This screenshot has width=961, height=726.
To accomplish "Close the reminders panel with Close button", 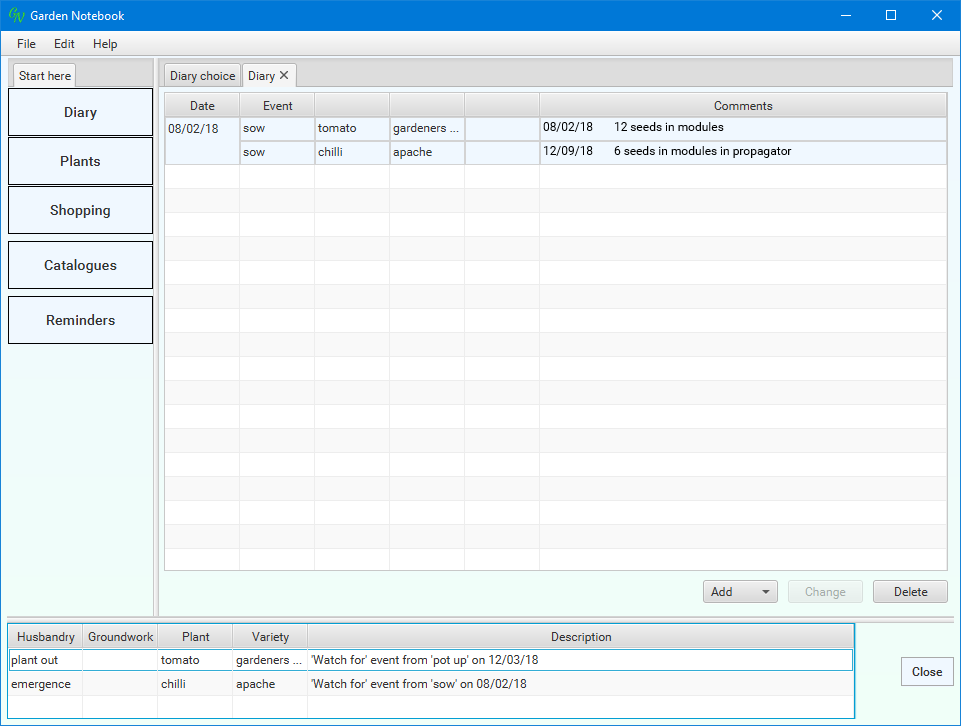I will tap(927, 672).
